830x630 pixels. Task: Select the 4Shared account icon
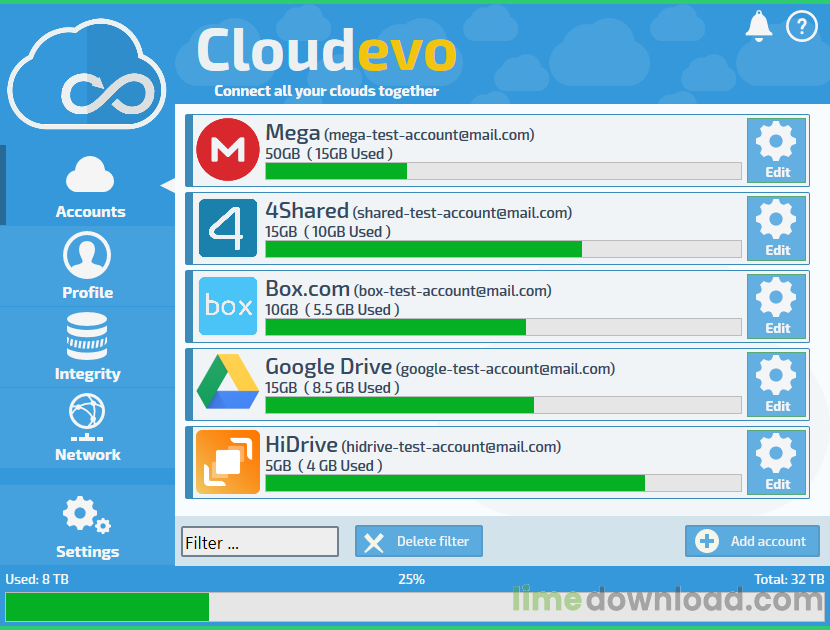[x=228, y=228]
